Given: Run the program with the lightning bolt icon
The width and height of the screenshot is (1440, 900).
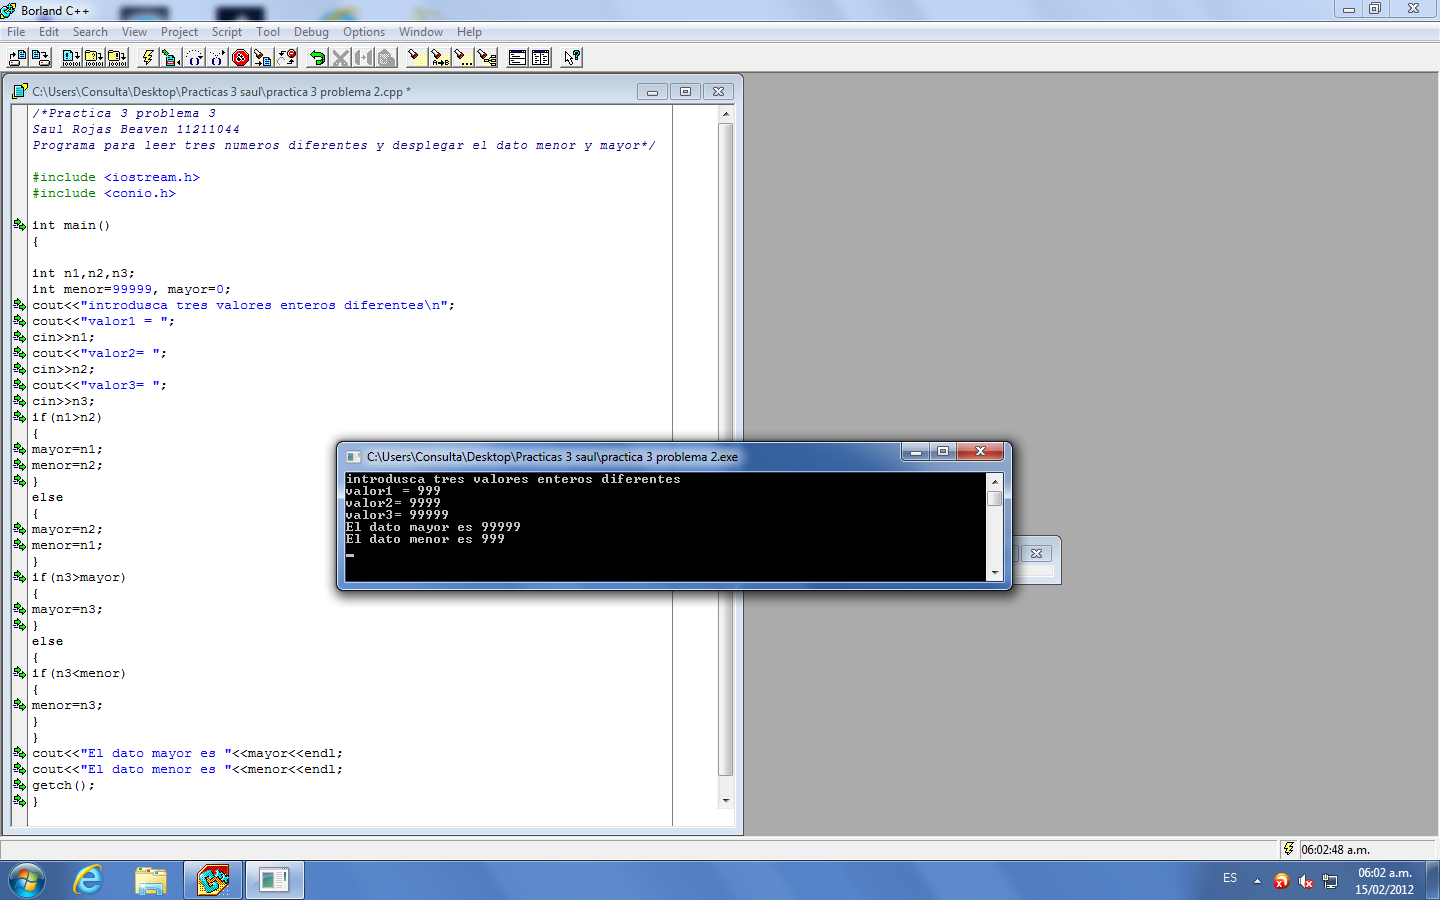Looking at the screenshot, I should (148, 57).
